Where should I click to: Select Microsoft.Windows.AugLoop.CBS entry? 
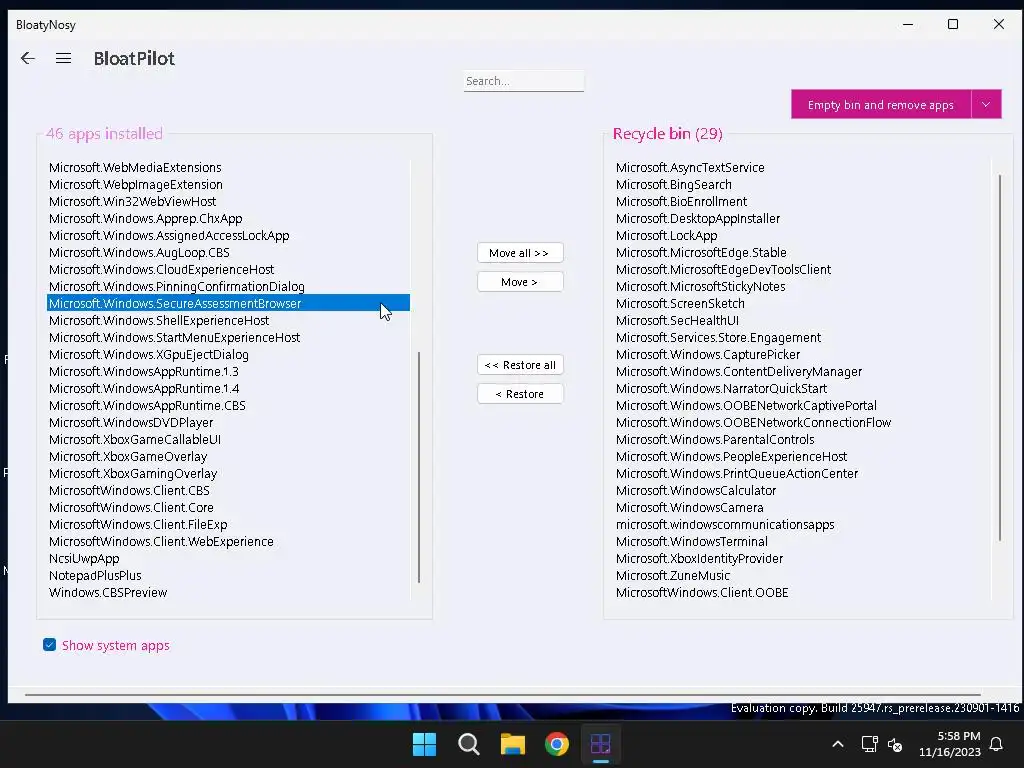[228, 252]
